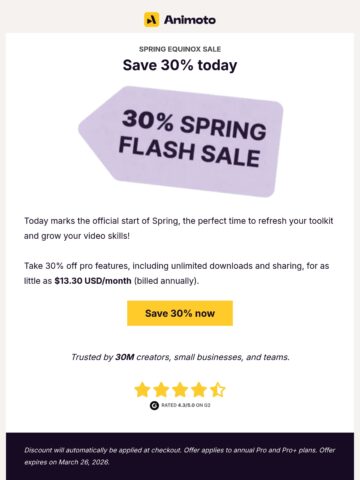Click the 30M bold text

pos(125,357)
